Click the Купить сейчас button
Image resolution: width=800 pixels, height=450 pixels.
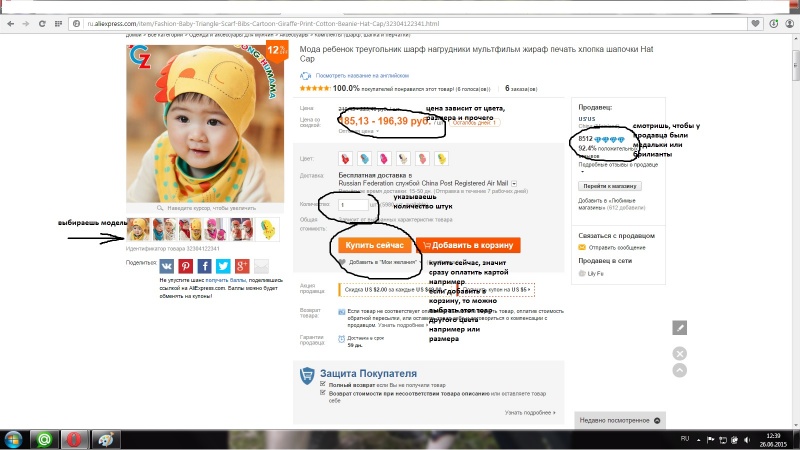pyautogui.click(x=374, y=245)
